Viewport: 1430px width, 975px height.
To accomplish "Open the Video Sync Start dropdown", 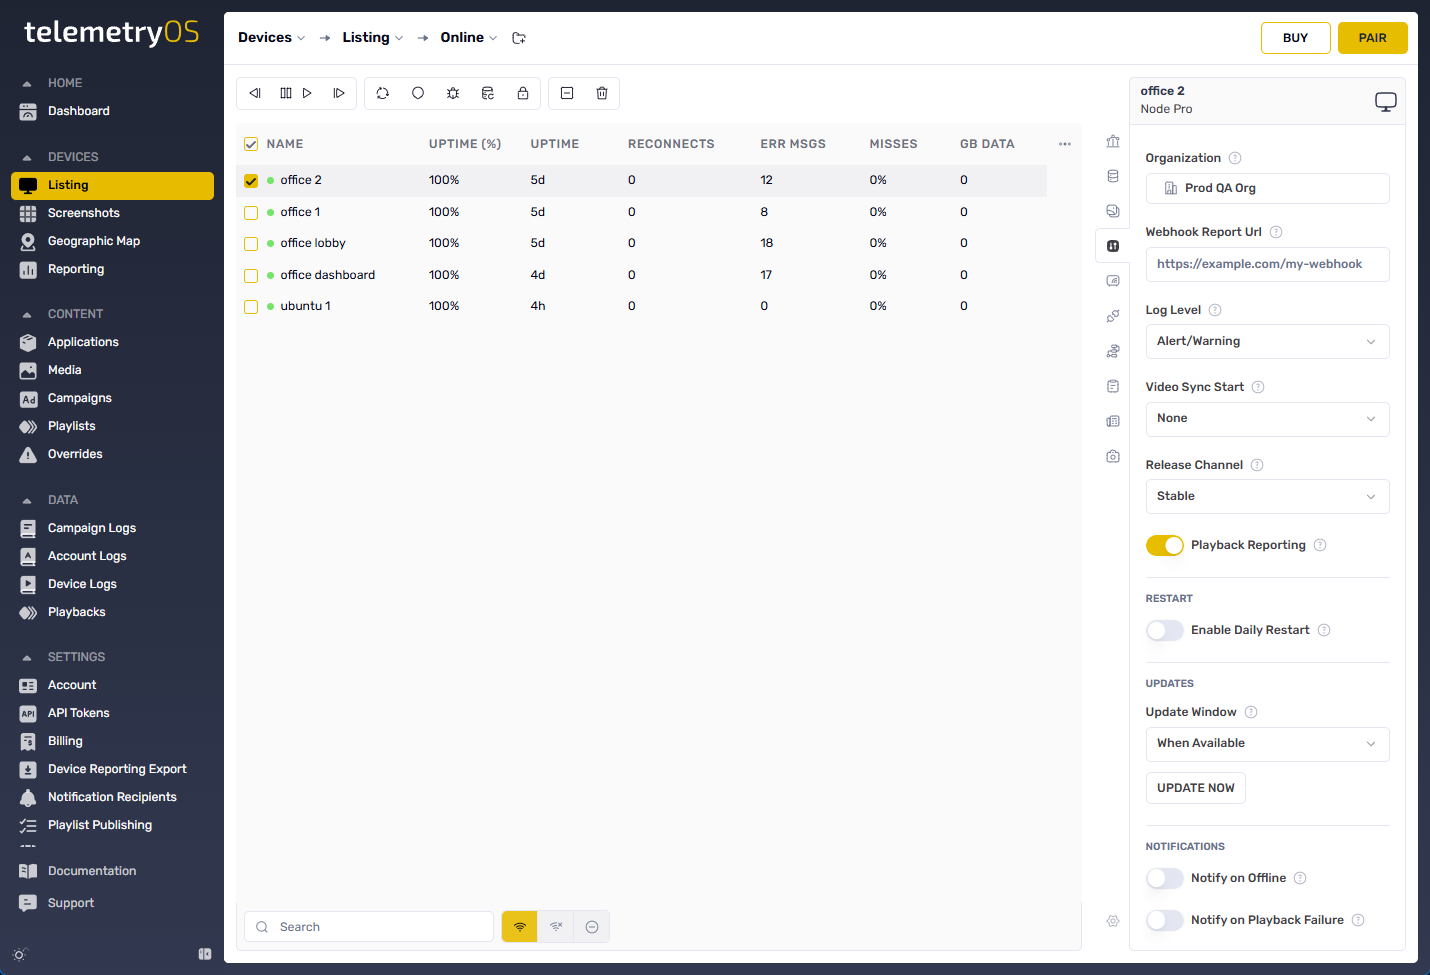I will (1267, 419).
